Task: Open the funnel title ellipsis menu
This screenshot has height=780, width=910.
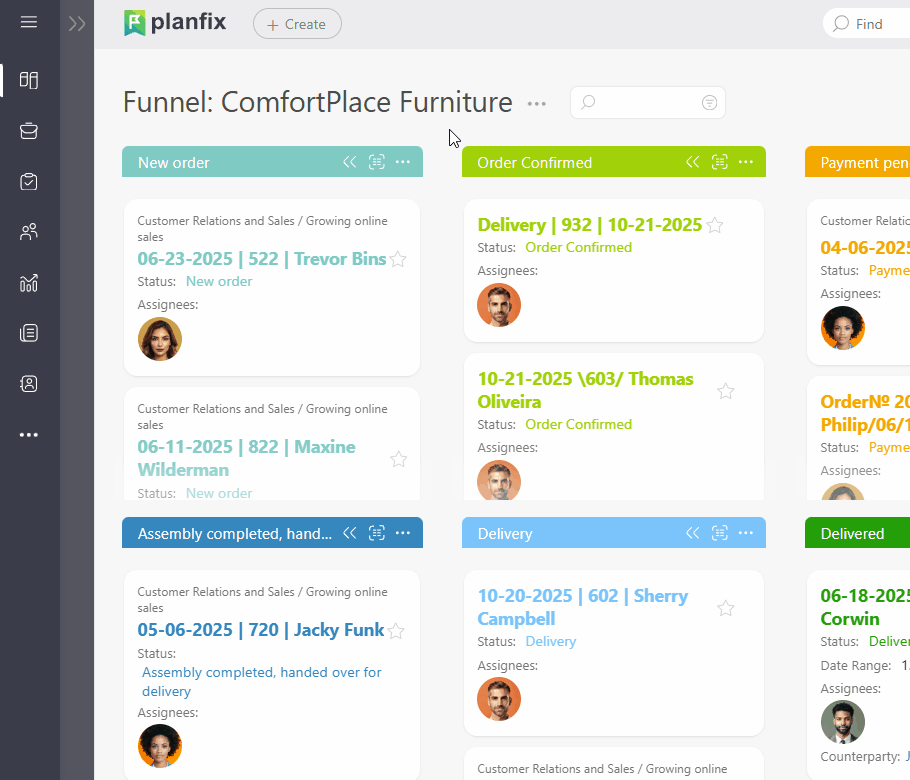Action: tap(536, 103)
